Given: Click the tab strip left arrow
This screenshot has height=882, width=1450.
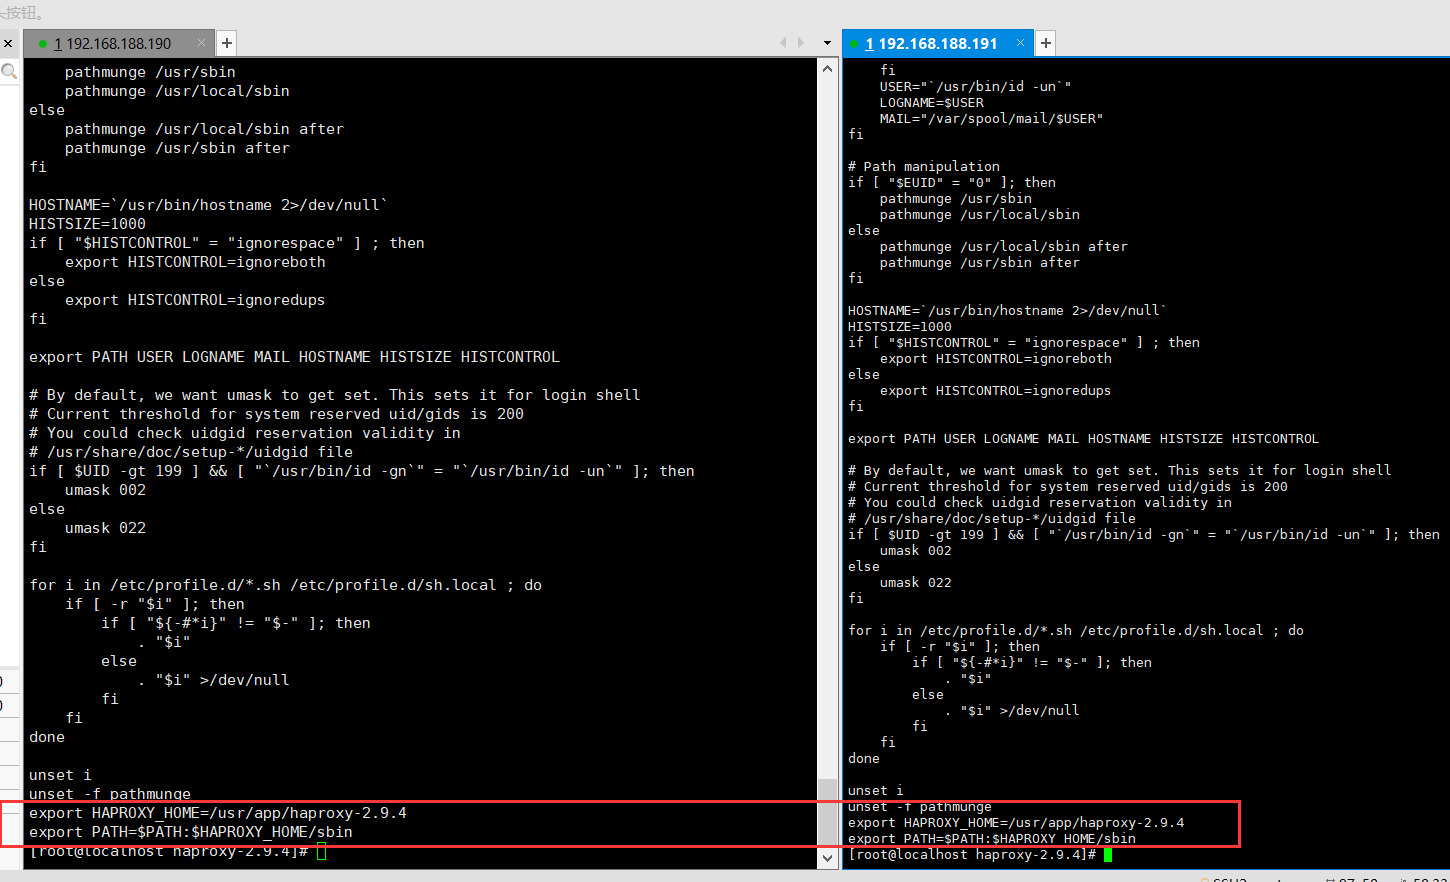Looking at the screenshot, I should [x=783, y=42].
